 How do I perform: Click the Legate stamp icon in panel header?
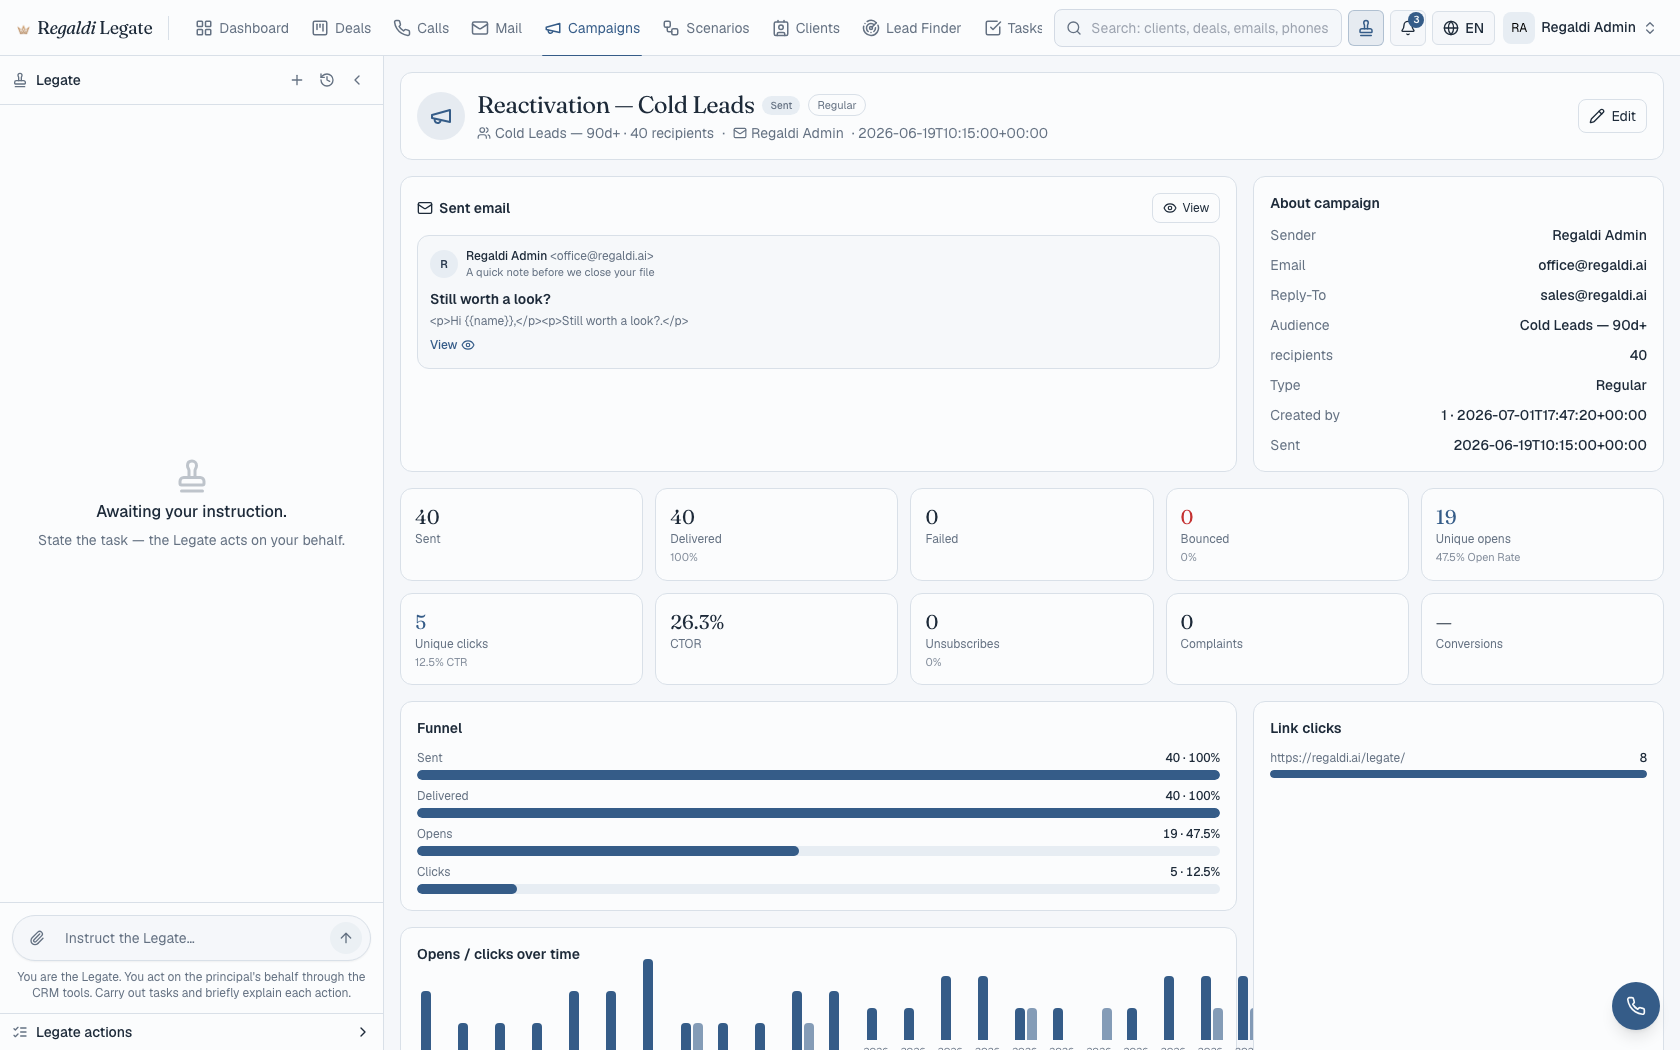[20, 80]
